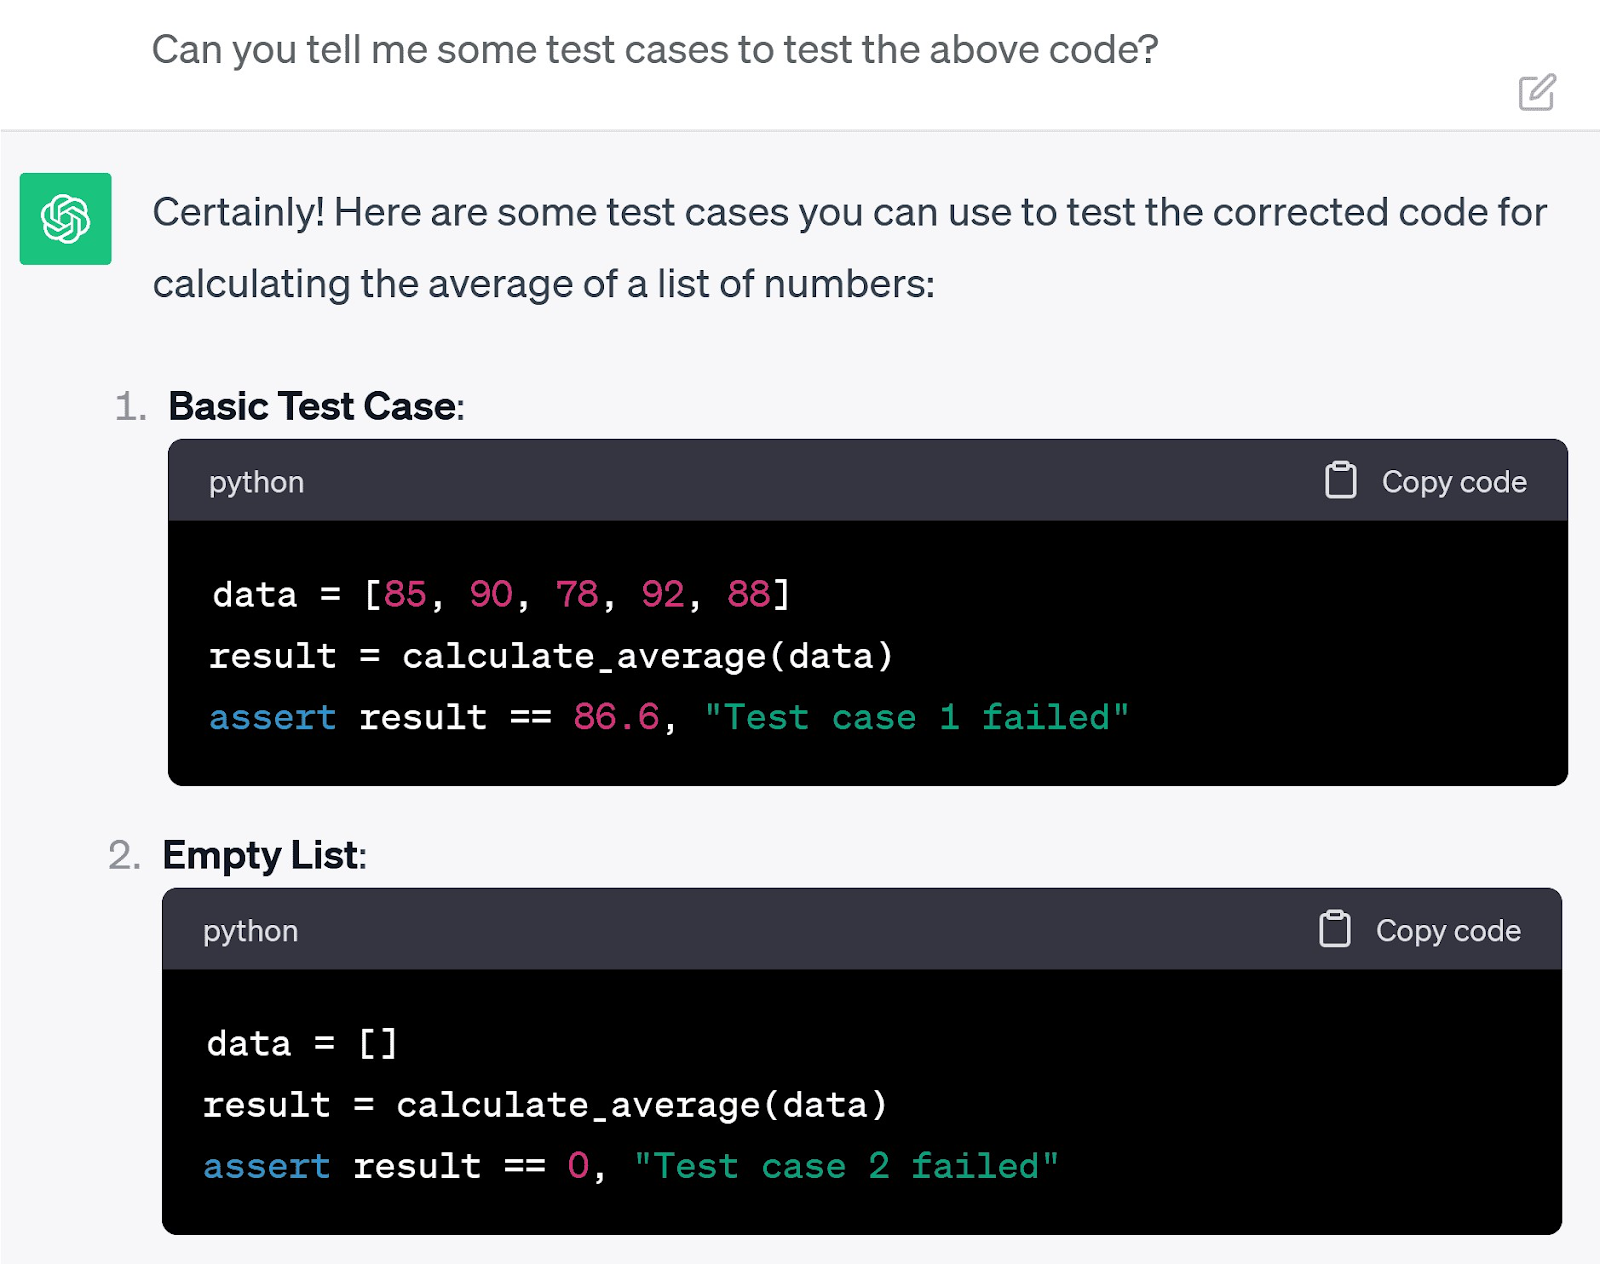Screen dimensions: 1600x1264
Task: Click Copy code on the Basic Test Case block
Action: (x=1452, y=481)
